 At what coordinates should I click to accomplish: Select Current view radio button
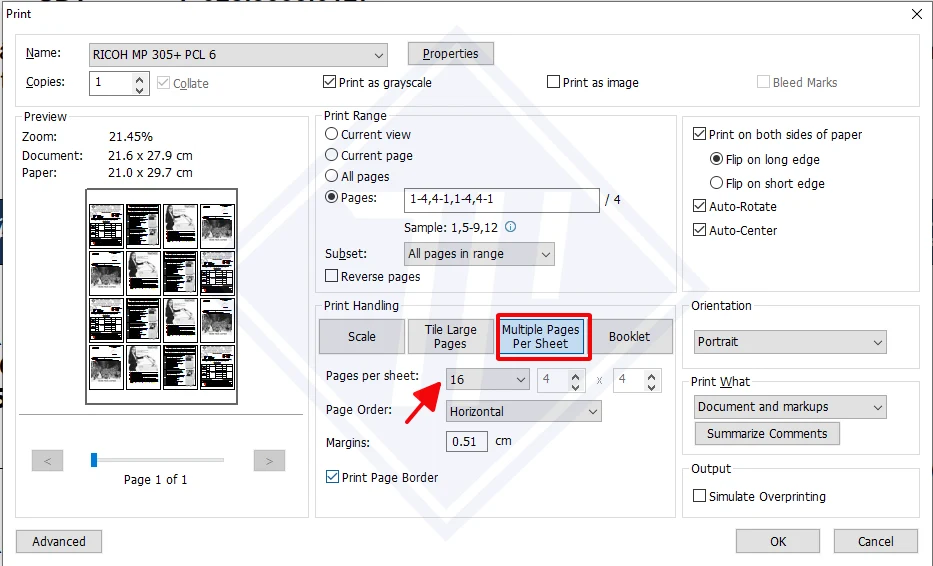click(331, 134)
